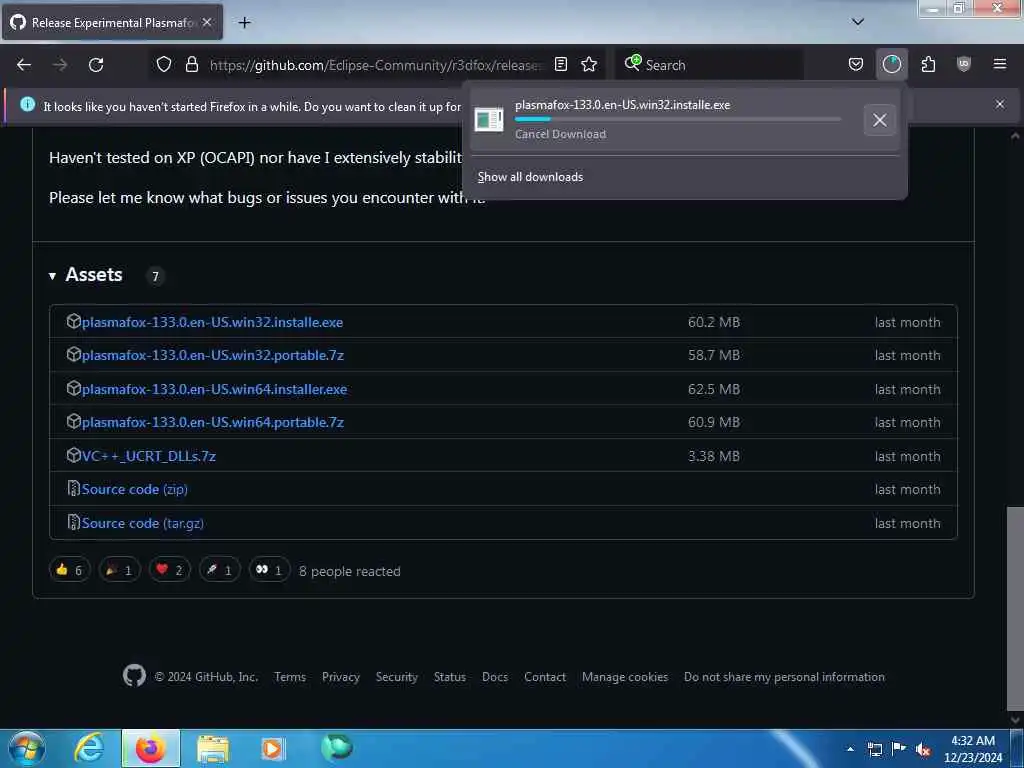This screenshot has width=1024, height=768.
Task: Reload the current page
Action: pos(96,65)
